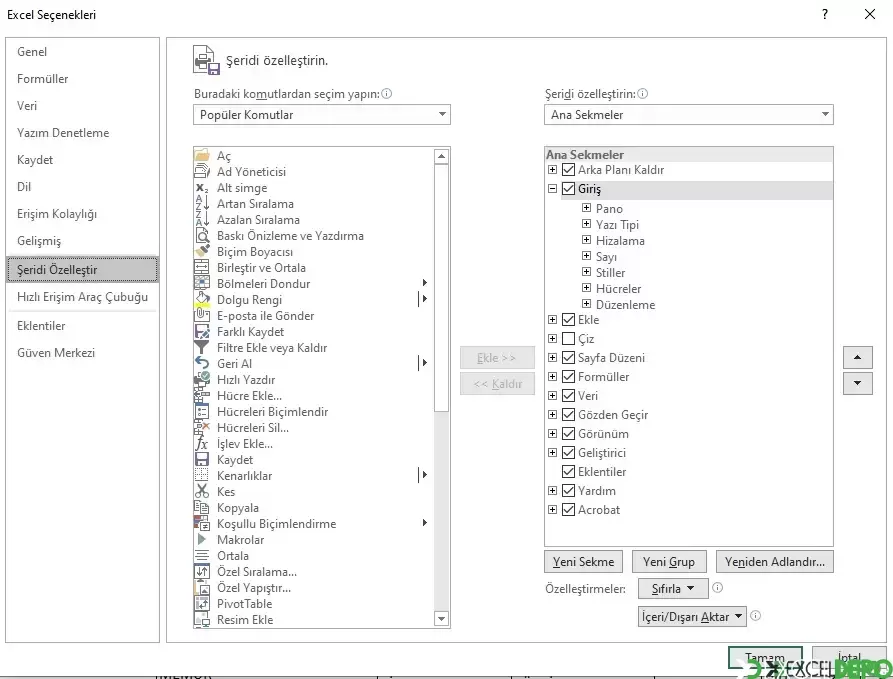Click the Filtre Ekle veya Kaldır funnel icon

click(x=202, y=347)
